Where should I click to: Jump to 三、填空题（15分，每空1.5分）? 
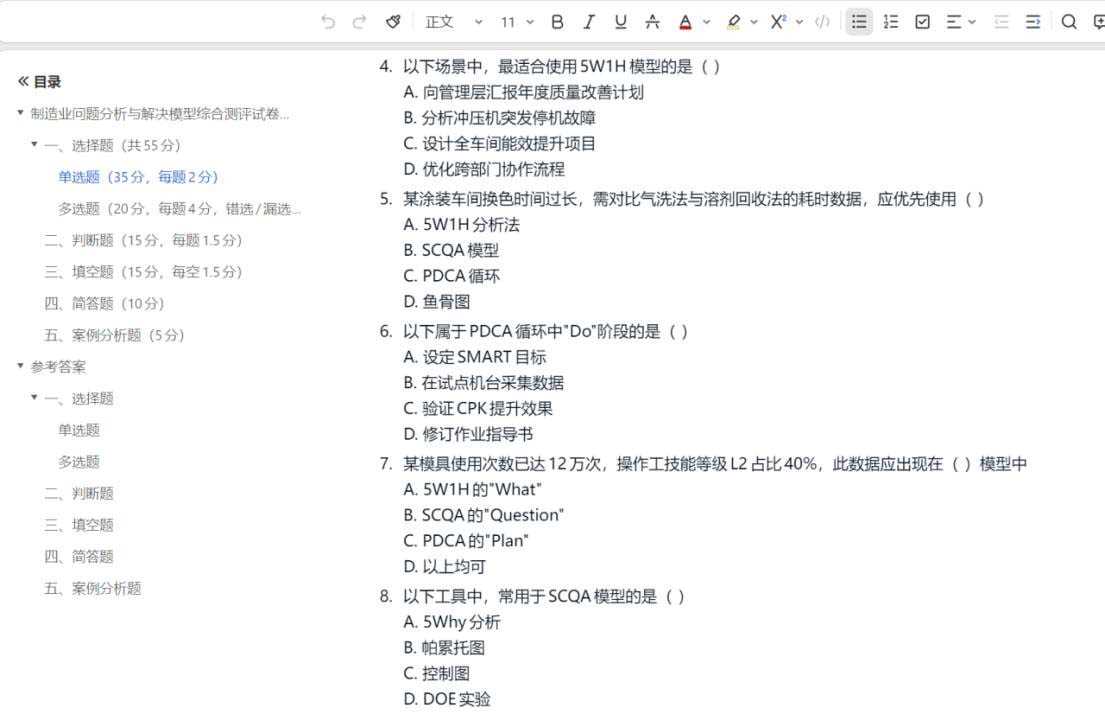(x=143, y=272)
